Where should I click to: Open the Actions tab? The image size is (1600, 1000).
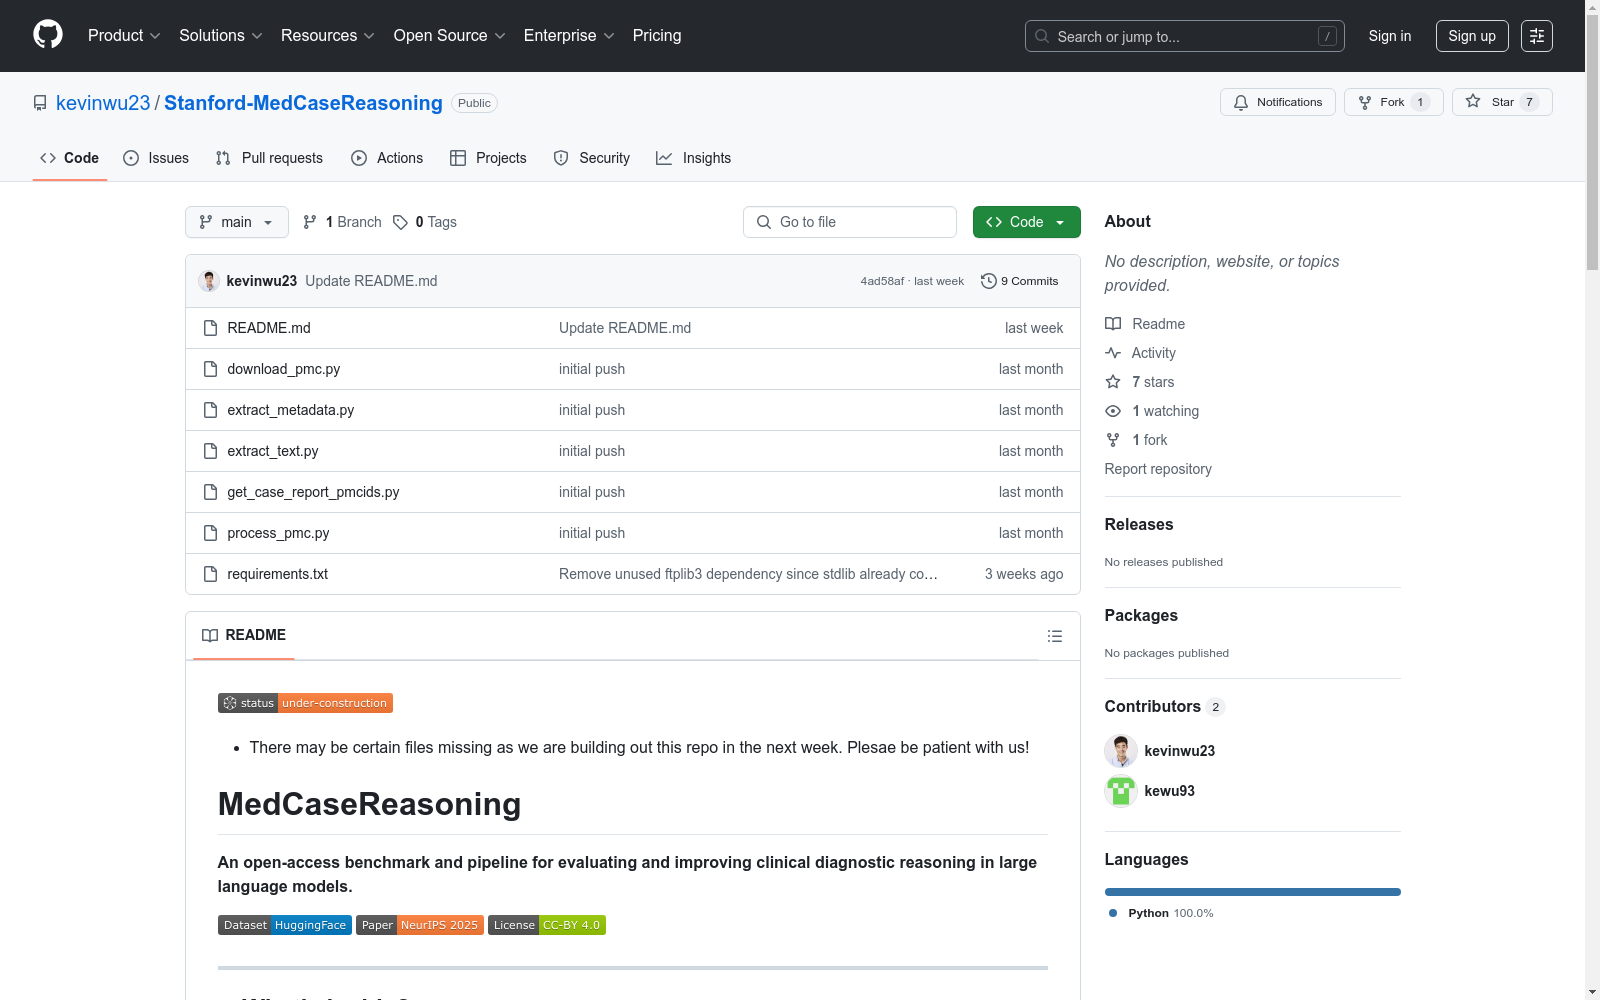tap(387, 158)
